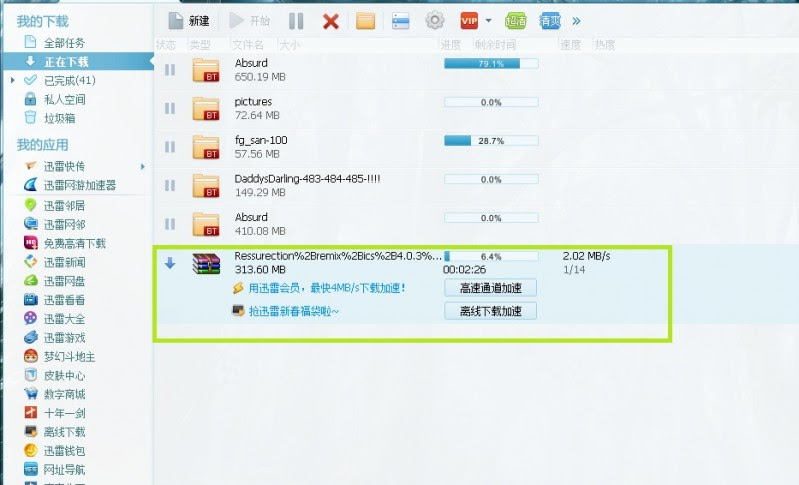Switch list view with blue layout icon
The image size is (799, 485).
tap(401, 21)
